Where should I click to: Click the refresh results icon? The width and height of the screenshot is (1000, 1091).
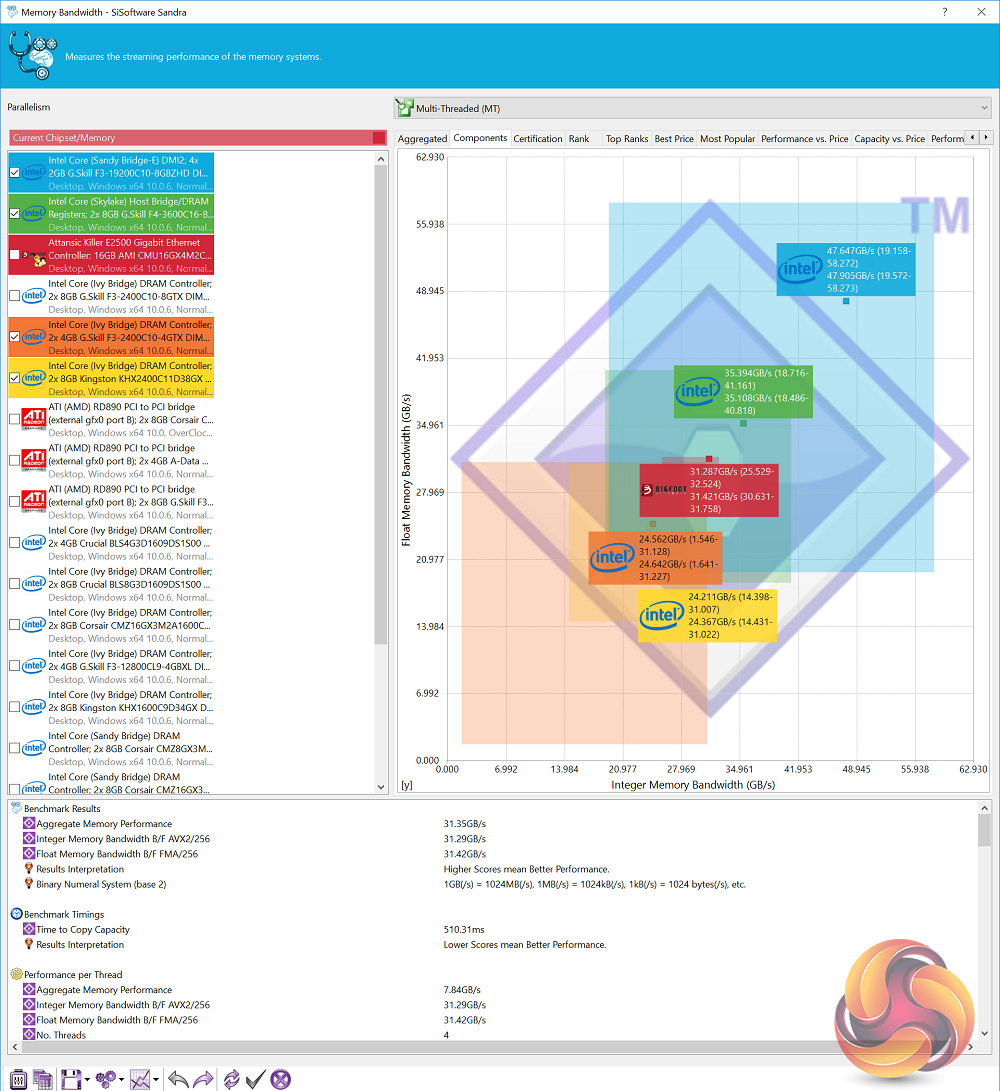point(231,1079)
